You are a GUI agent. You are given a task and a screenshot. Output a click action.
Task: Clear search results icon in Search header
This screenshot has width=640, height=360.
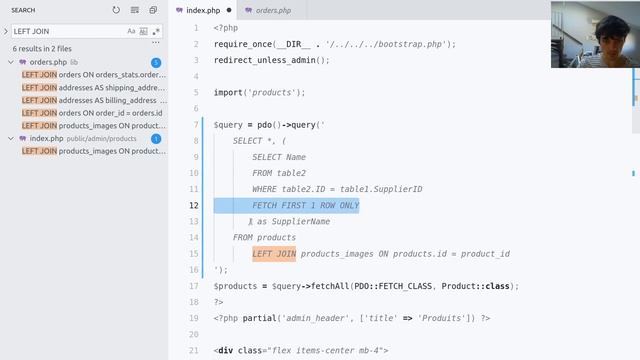coord(135,10)
